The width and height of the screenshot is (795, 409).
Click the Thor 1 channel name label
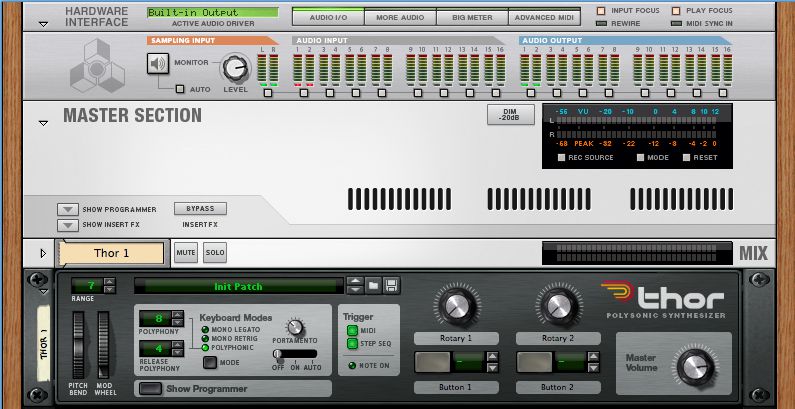[x=112, y=253]
